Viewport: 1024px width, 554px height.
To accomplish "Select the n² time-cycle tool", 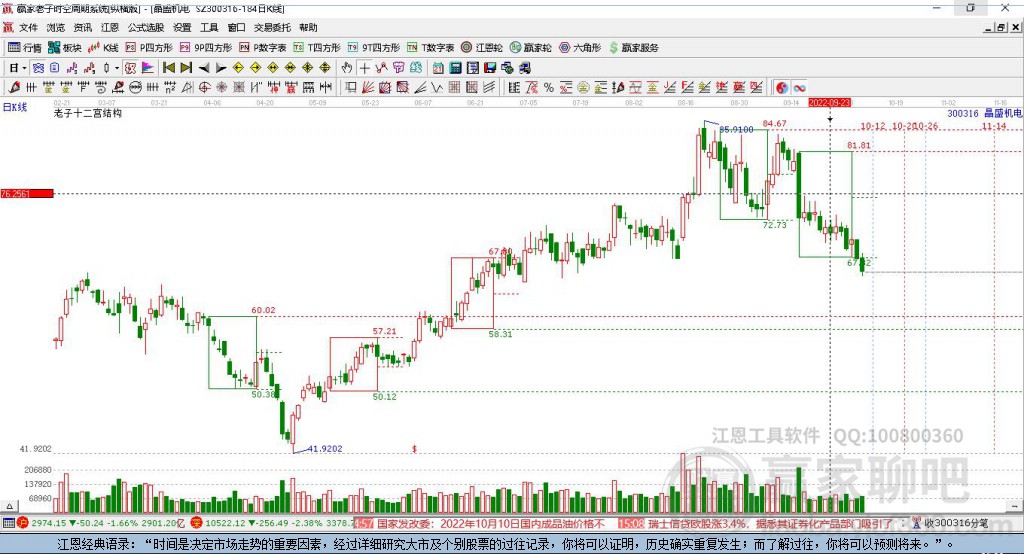I will click(x=170, y=88).
